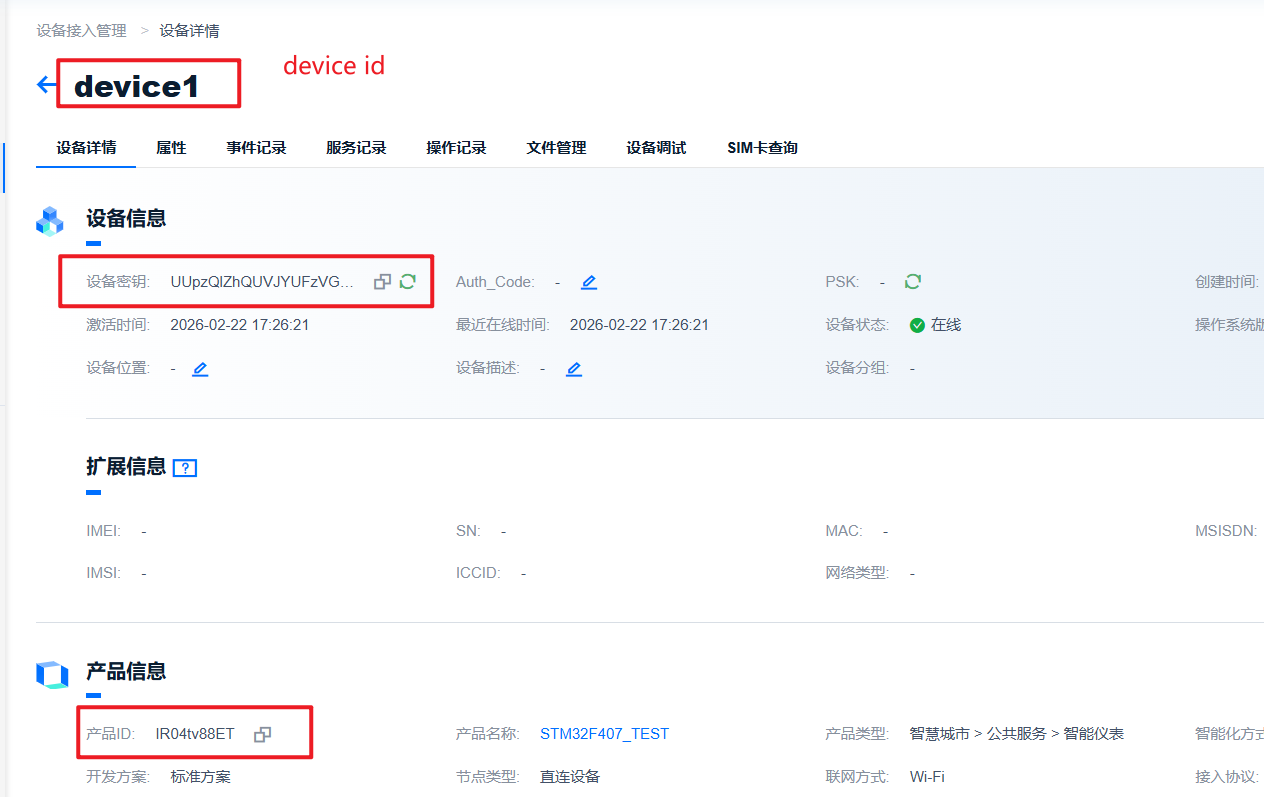This screenshot has width=1264, height=797.
Task: Switch to the 设备调试 tab
Action: click(x=656, y=148)
